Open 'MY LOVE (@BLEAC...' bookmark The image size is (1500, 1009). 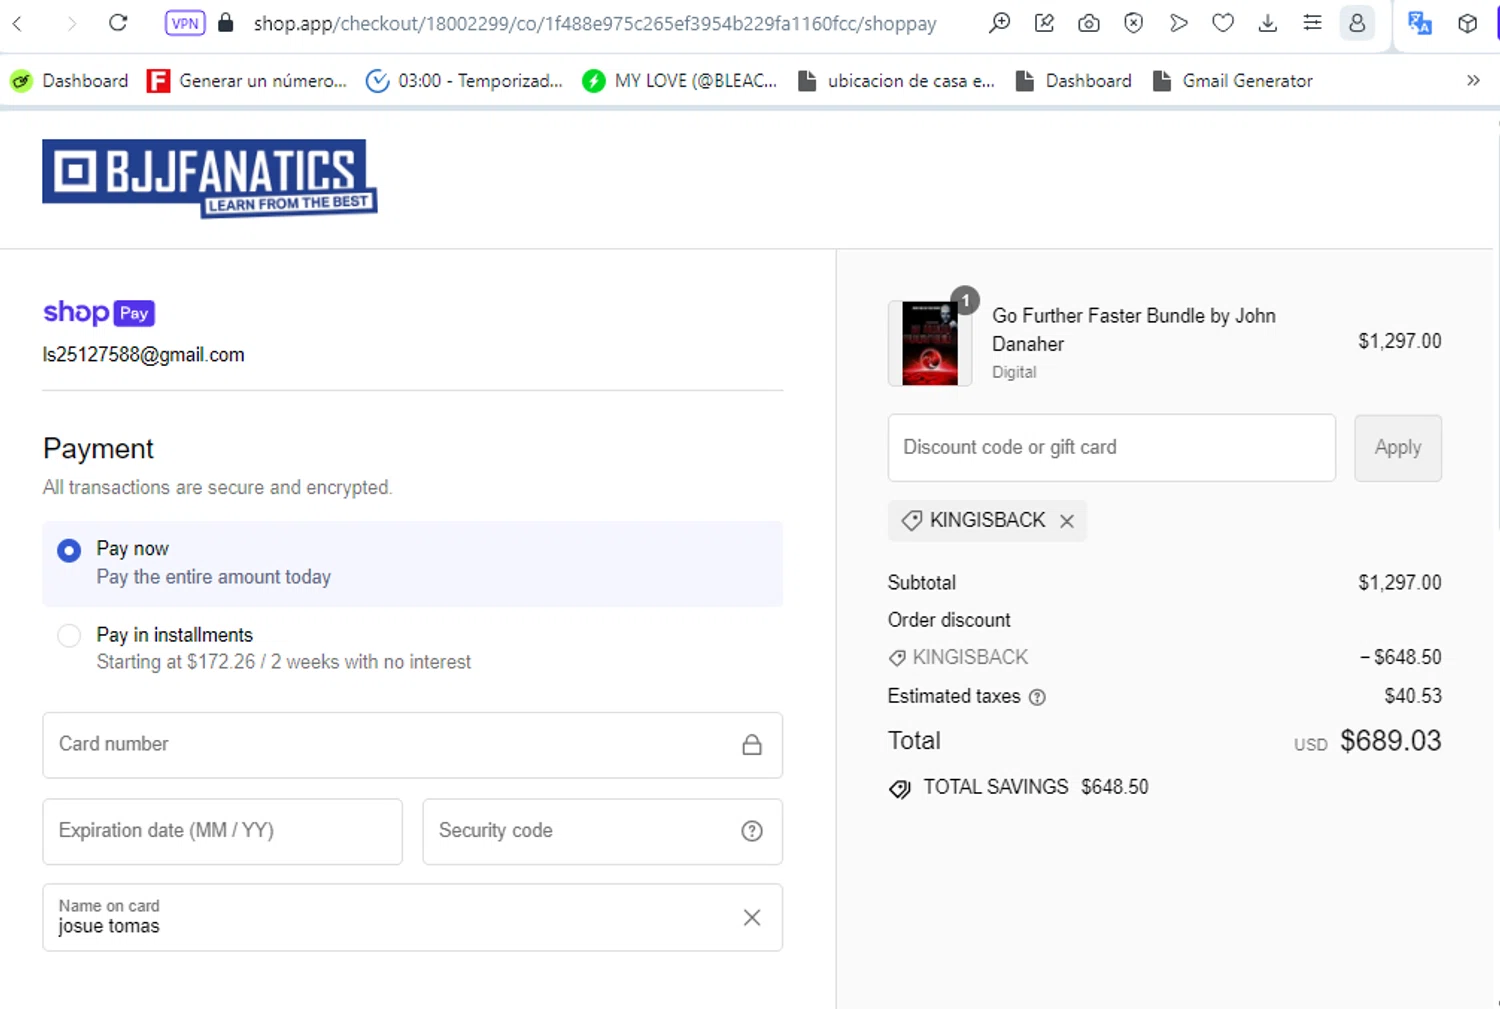click(x=680, y=81)
